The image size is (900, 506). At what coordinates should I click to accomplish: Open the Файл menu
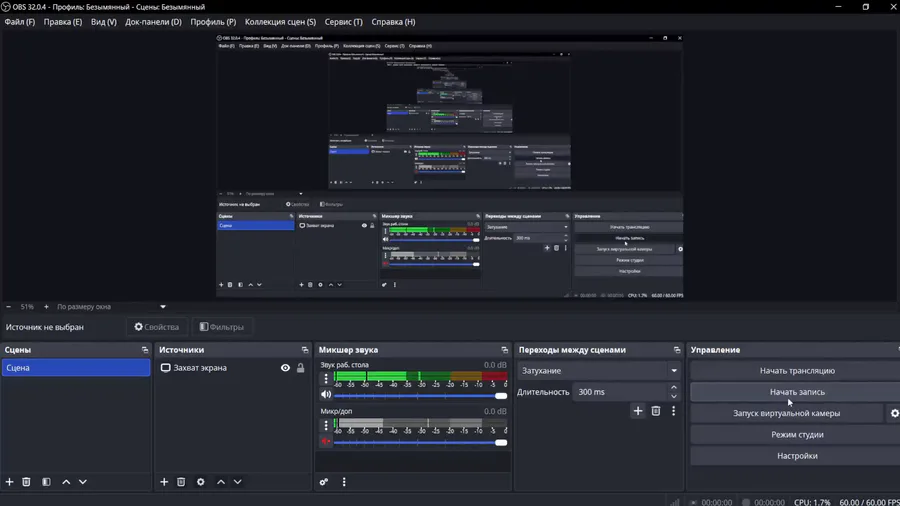(20, 22)
